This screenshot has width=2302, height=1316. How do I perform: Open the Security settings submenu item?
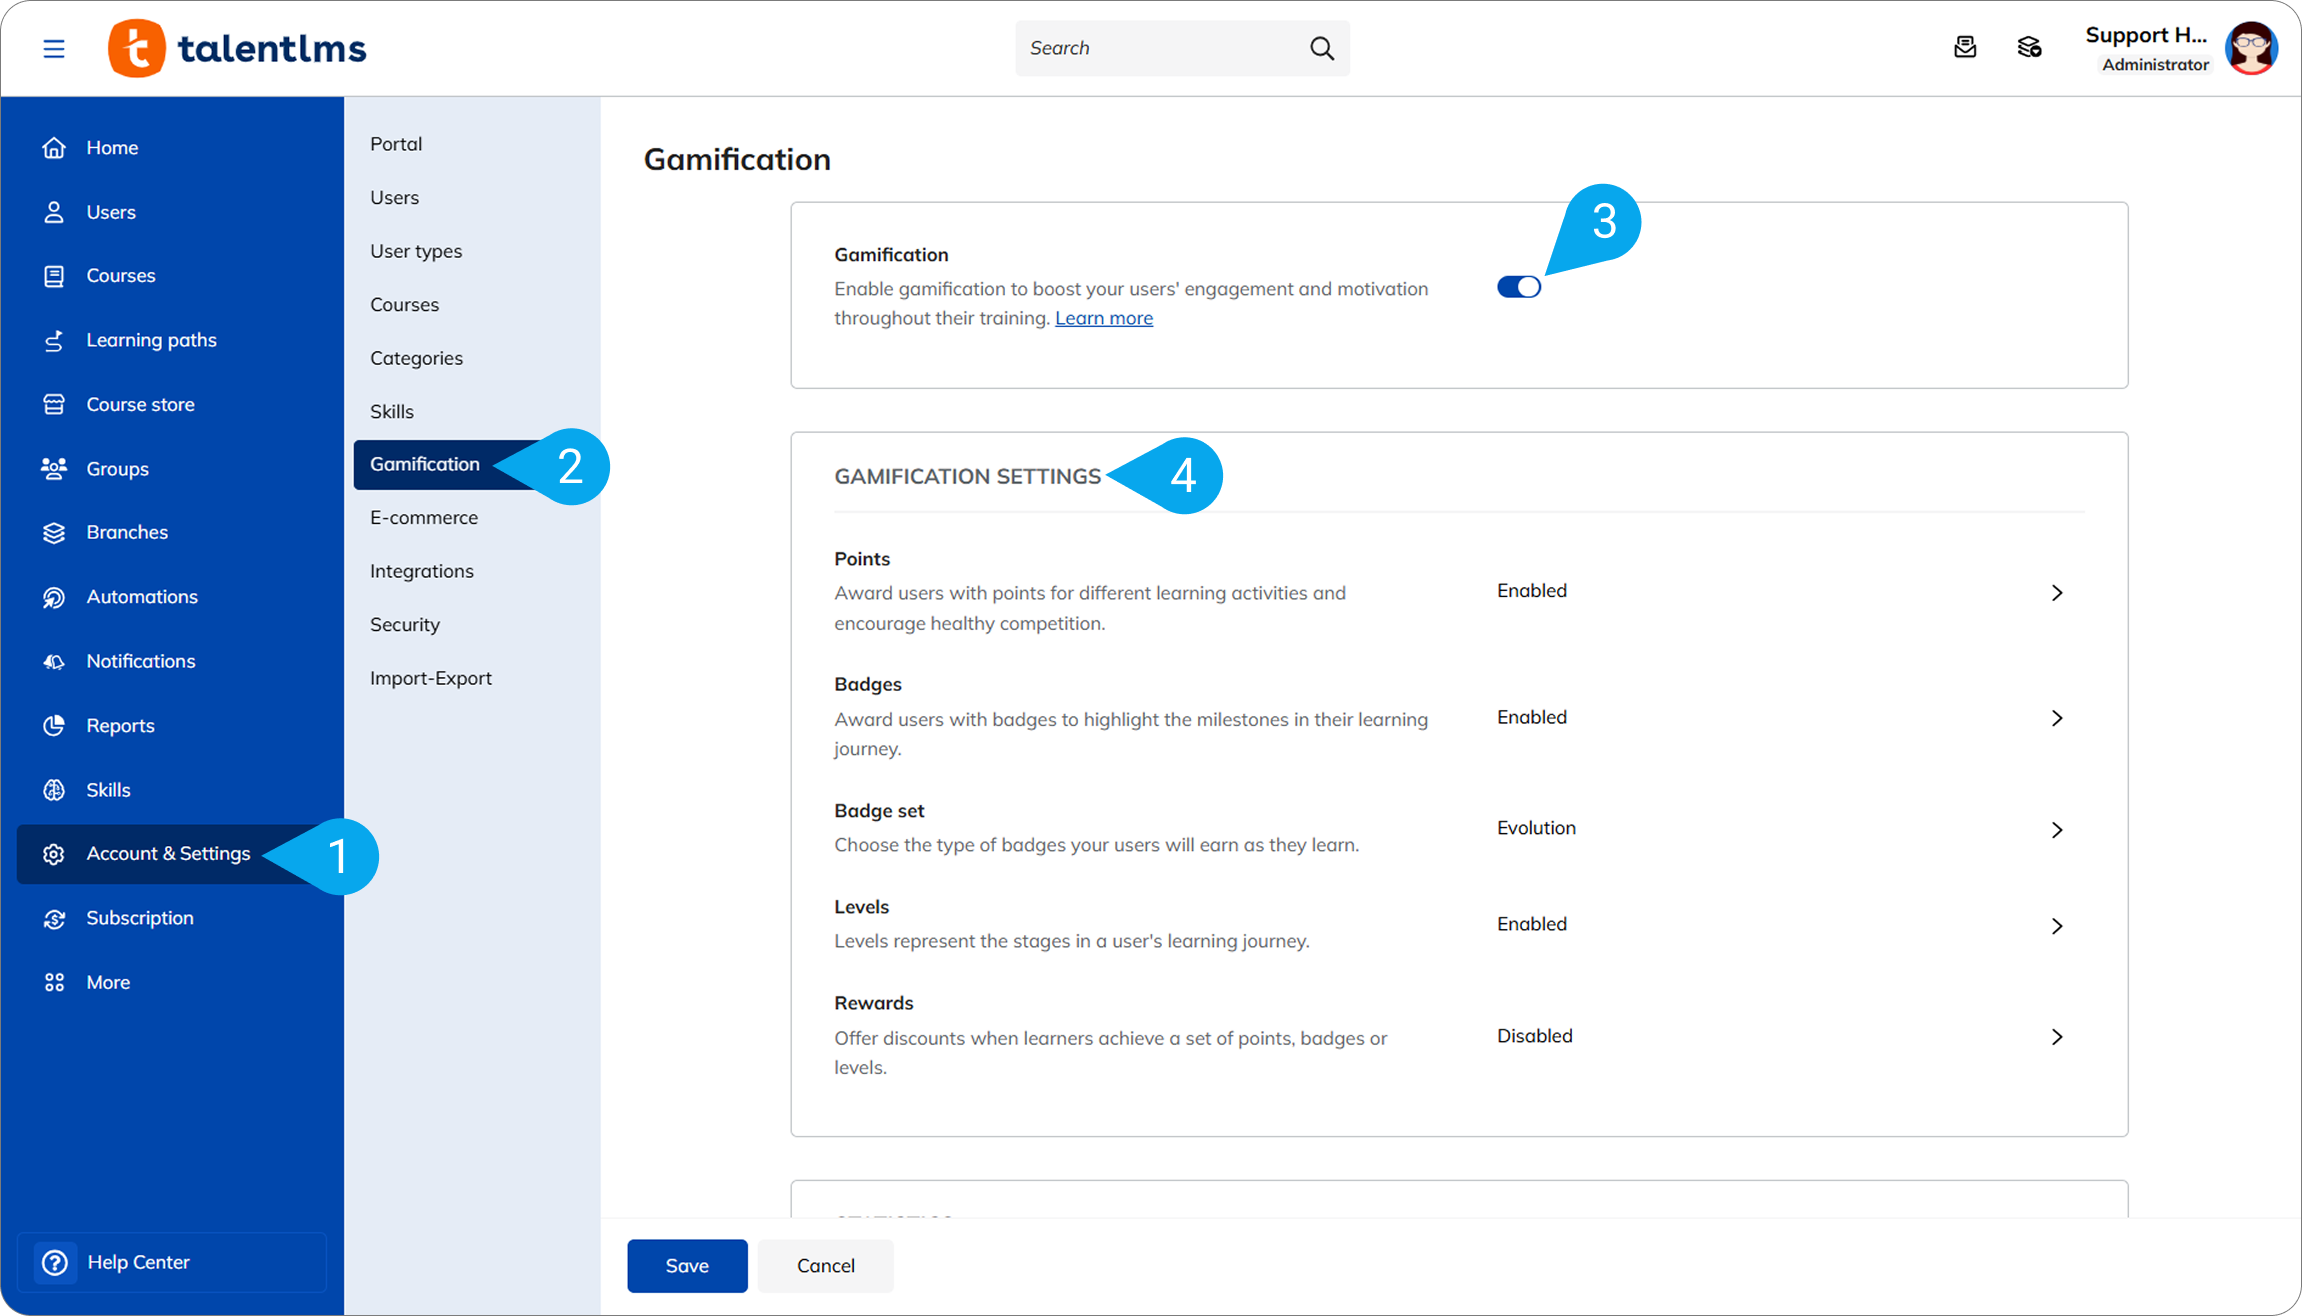pyautogui.click(x=405, y=625)
